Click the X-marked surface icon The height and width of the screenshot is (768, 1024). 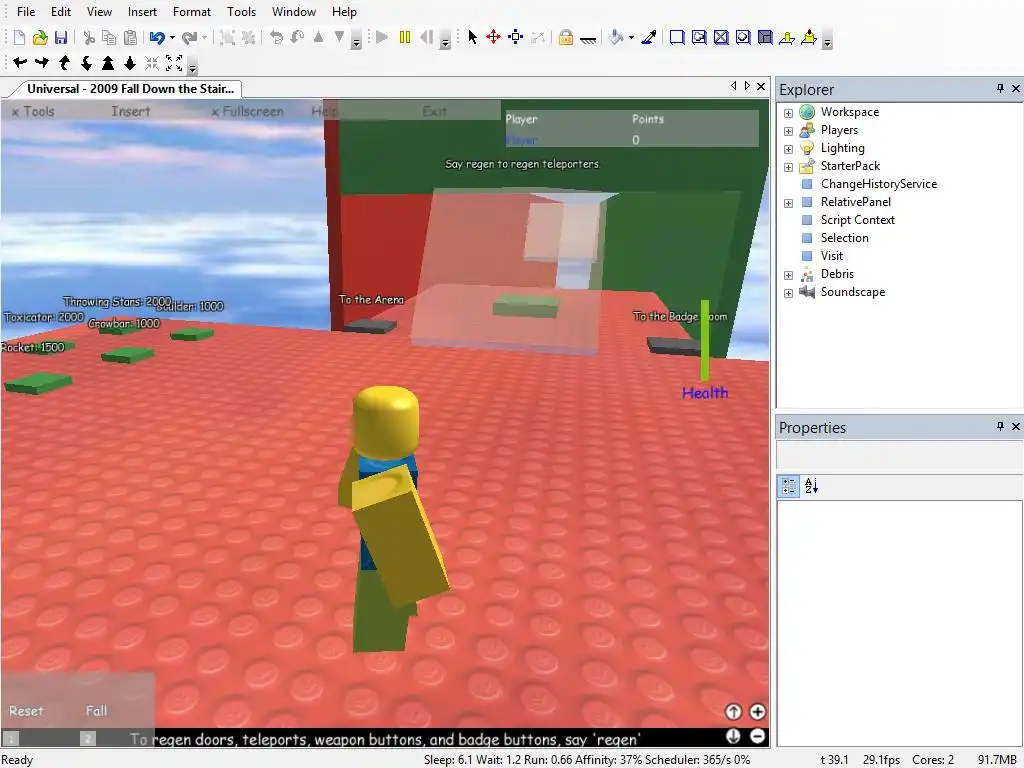point(721,37)
